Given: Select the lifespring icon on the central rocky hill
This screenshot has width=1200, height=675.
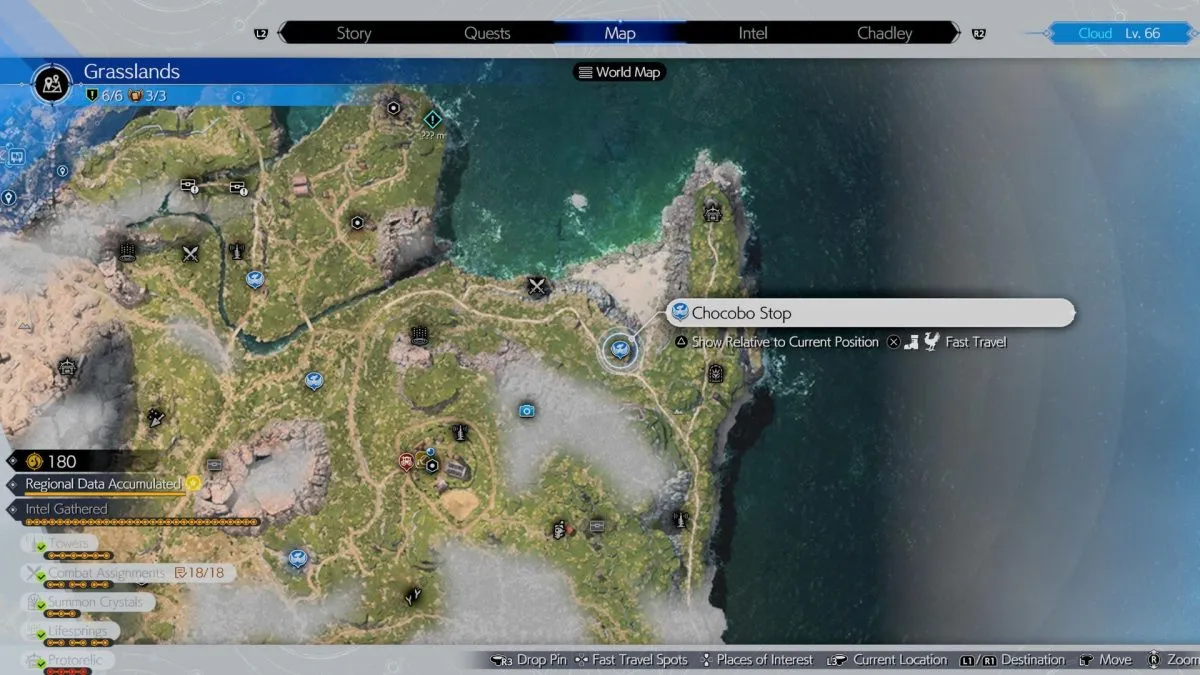Looking at the screenshot, I should [x=419, y=335].
